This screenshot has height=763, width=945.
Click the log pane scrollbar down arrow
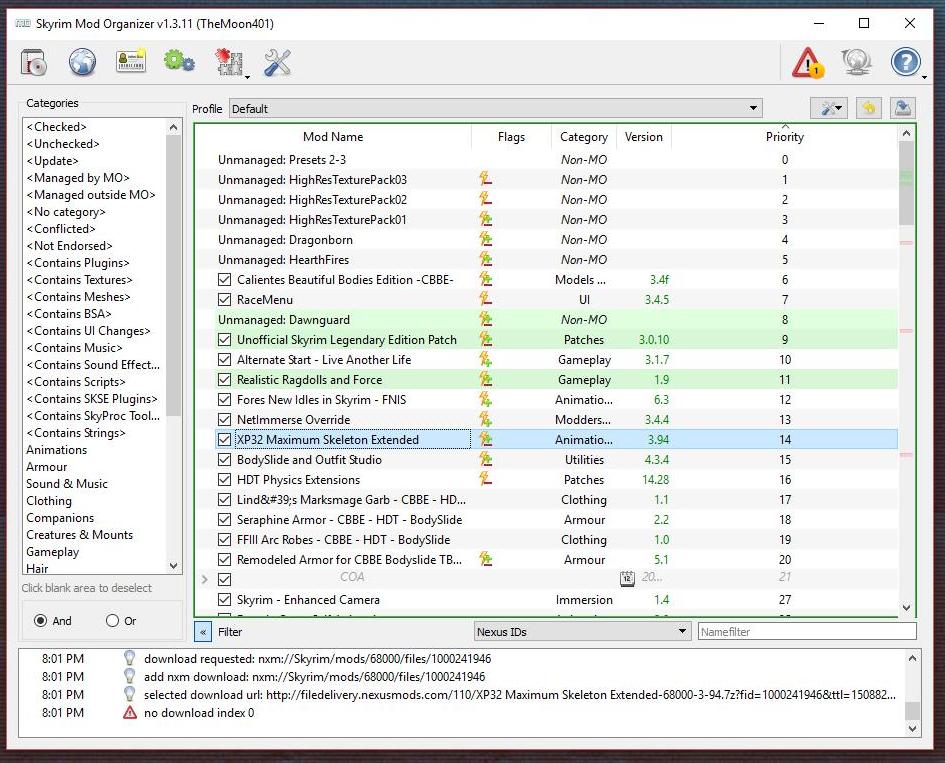click(912, 729)
